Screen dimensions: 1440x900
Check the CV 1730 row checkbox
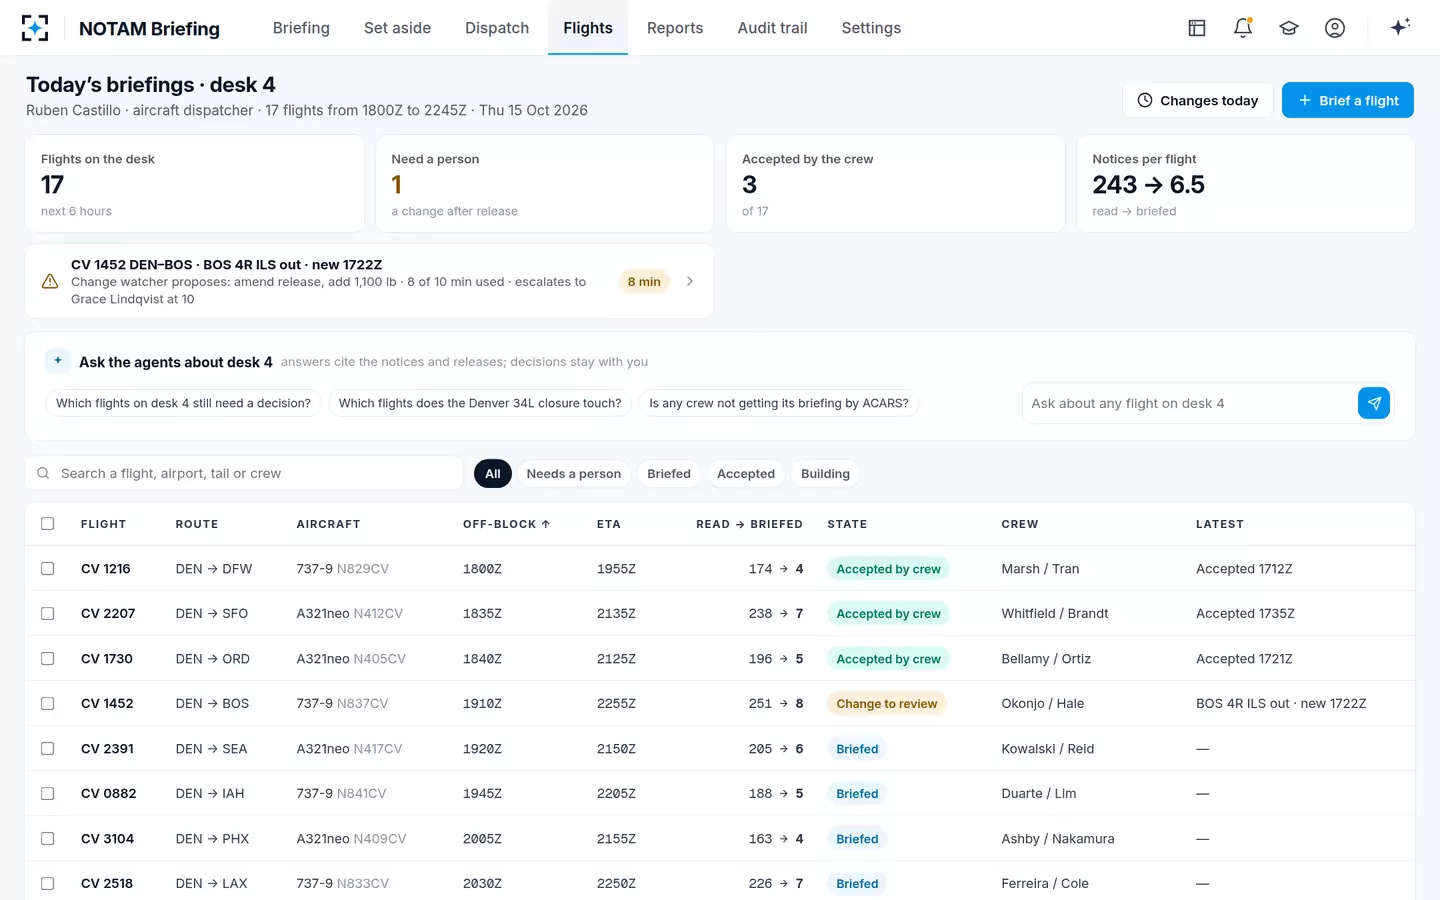click(47, 658)
